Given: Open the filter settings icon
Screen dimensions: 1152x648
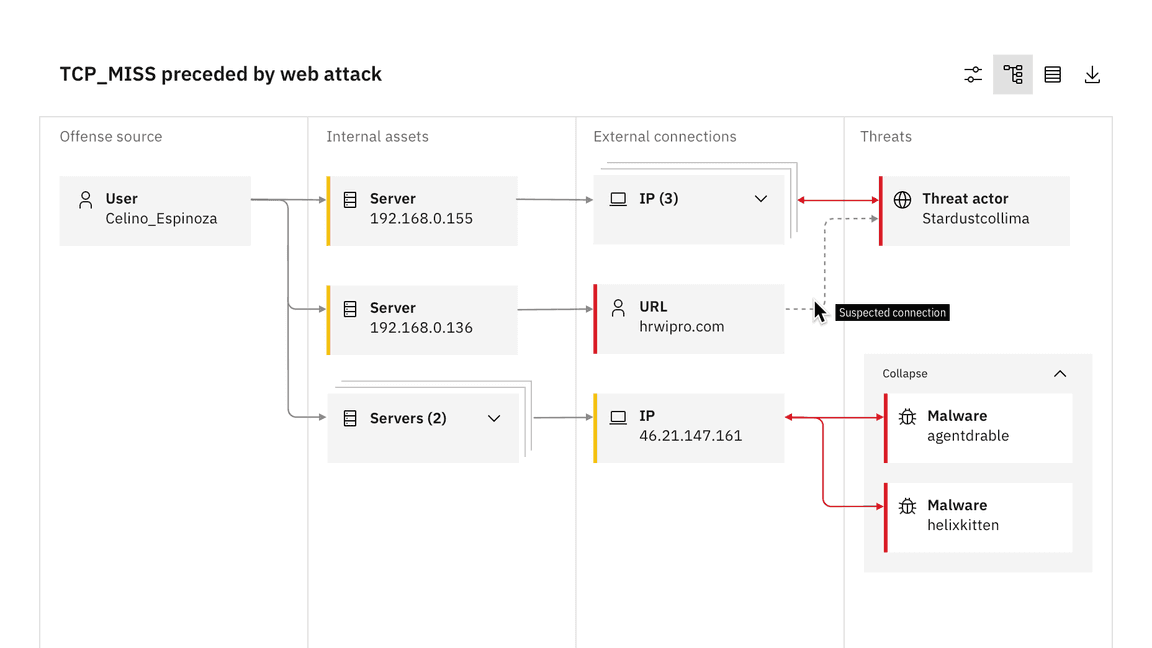Looking at the screenshot, I should (972, 74).
